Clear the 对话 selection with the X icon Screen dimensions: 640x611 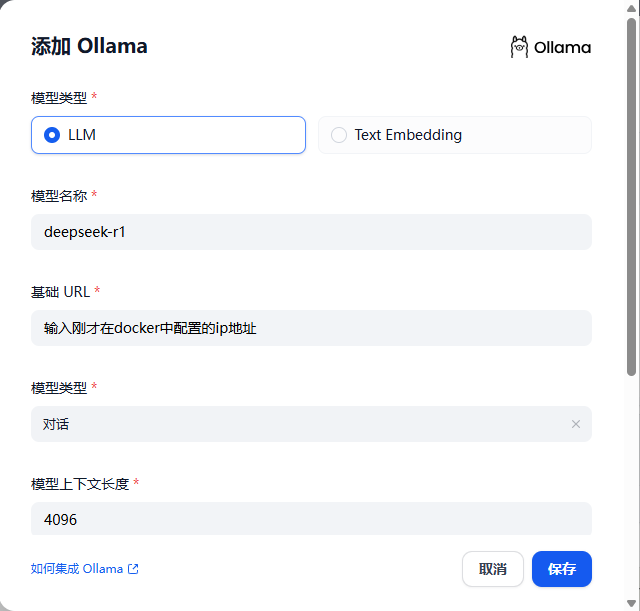click(x=576, y=424)
